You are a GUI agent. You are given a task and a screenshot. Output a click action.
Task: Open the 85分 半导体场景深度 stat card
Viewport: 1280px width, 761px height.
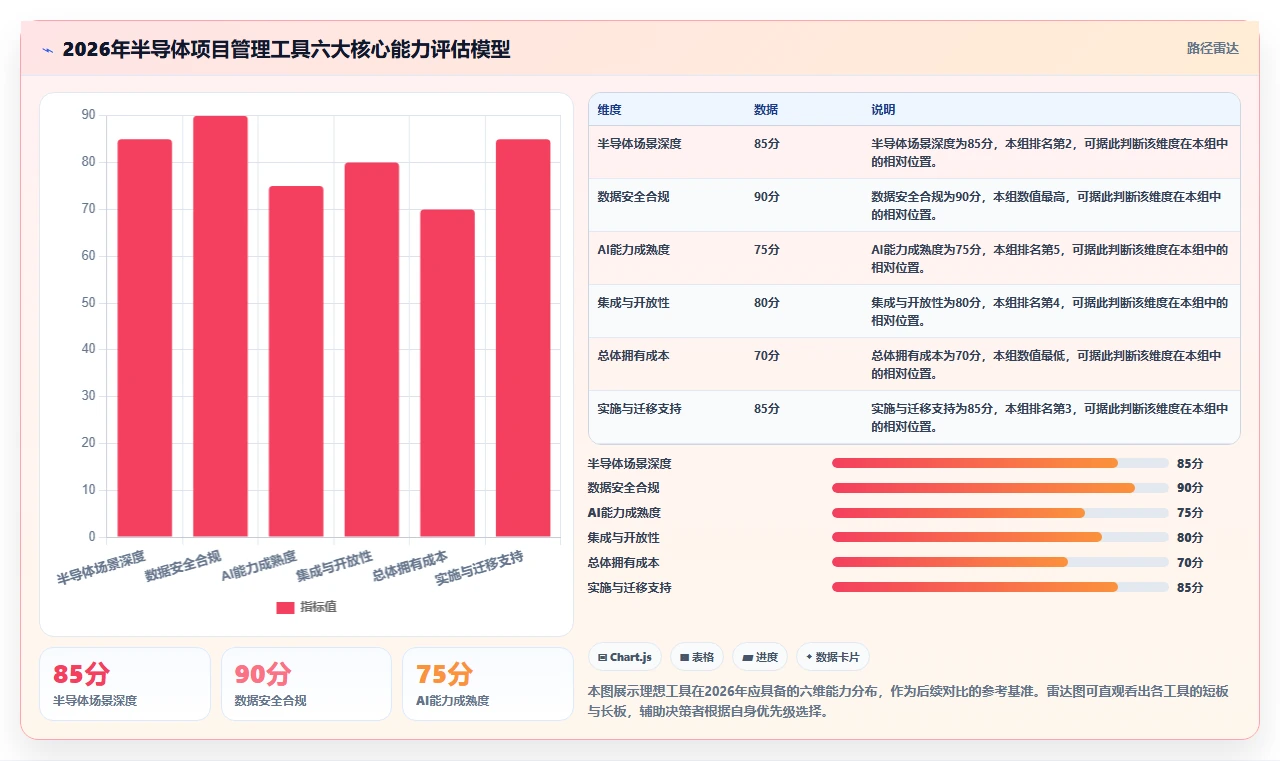[x=125, y=684]
